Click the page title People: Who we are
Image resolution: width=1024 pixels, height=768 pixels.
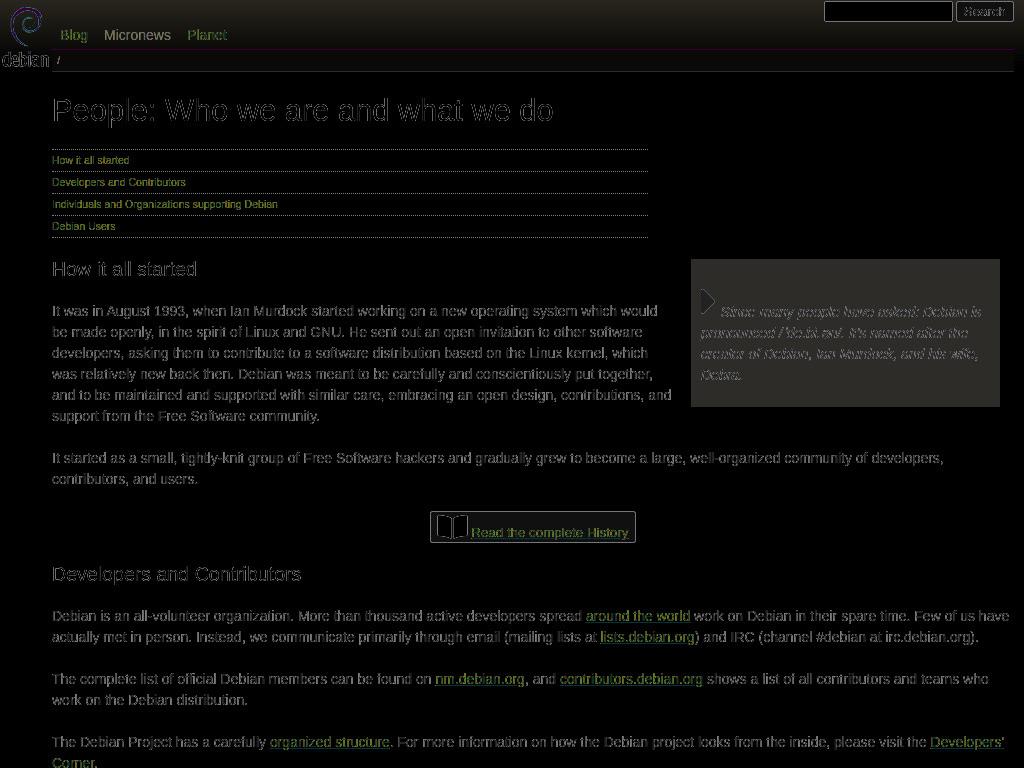coord(303,110)
